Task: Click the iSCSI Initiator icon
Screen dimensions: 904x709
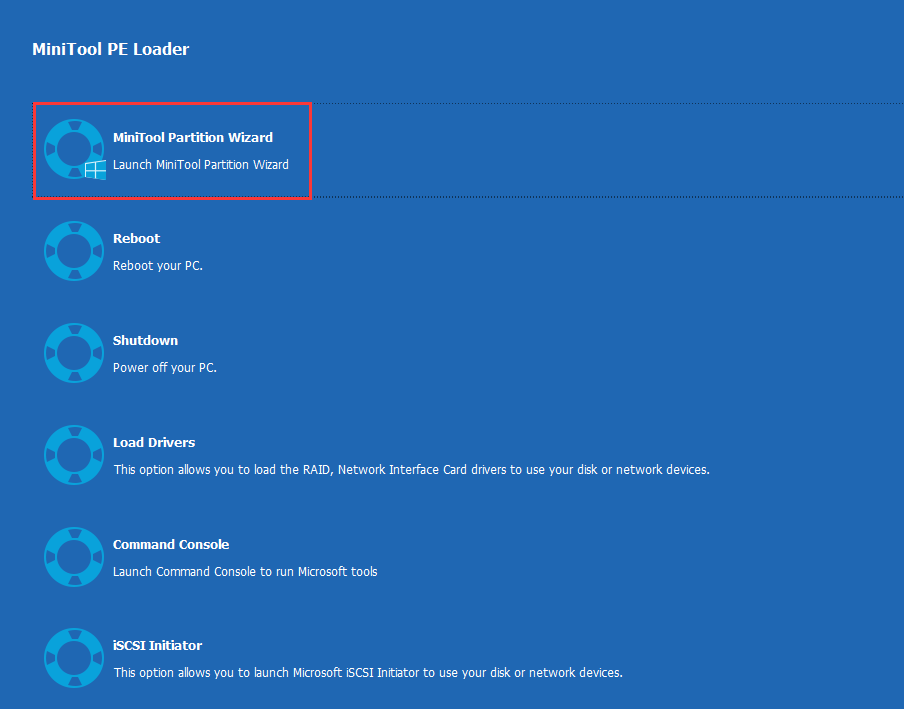Action: click(73, 658)
